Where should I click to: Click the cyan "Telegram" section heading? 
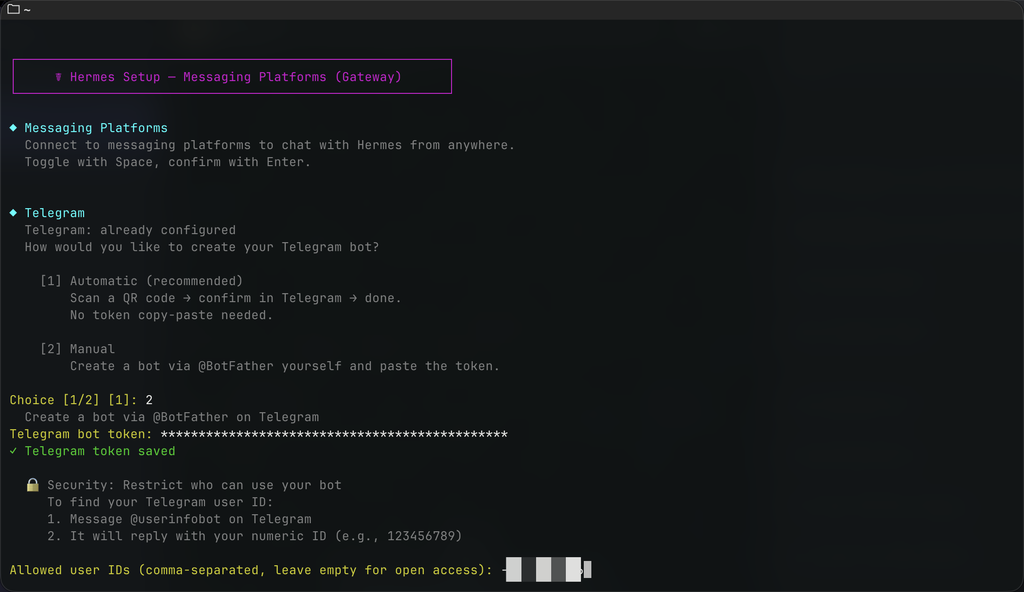(x=55, y=213)
